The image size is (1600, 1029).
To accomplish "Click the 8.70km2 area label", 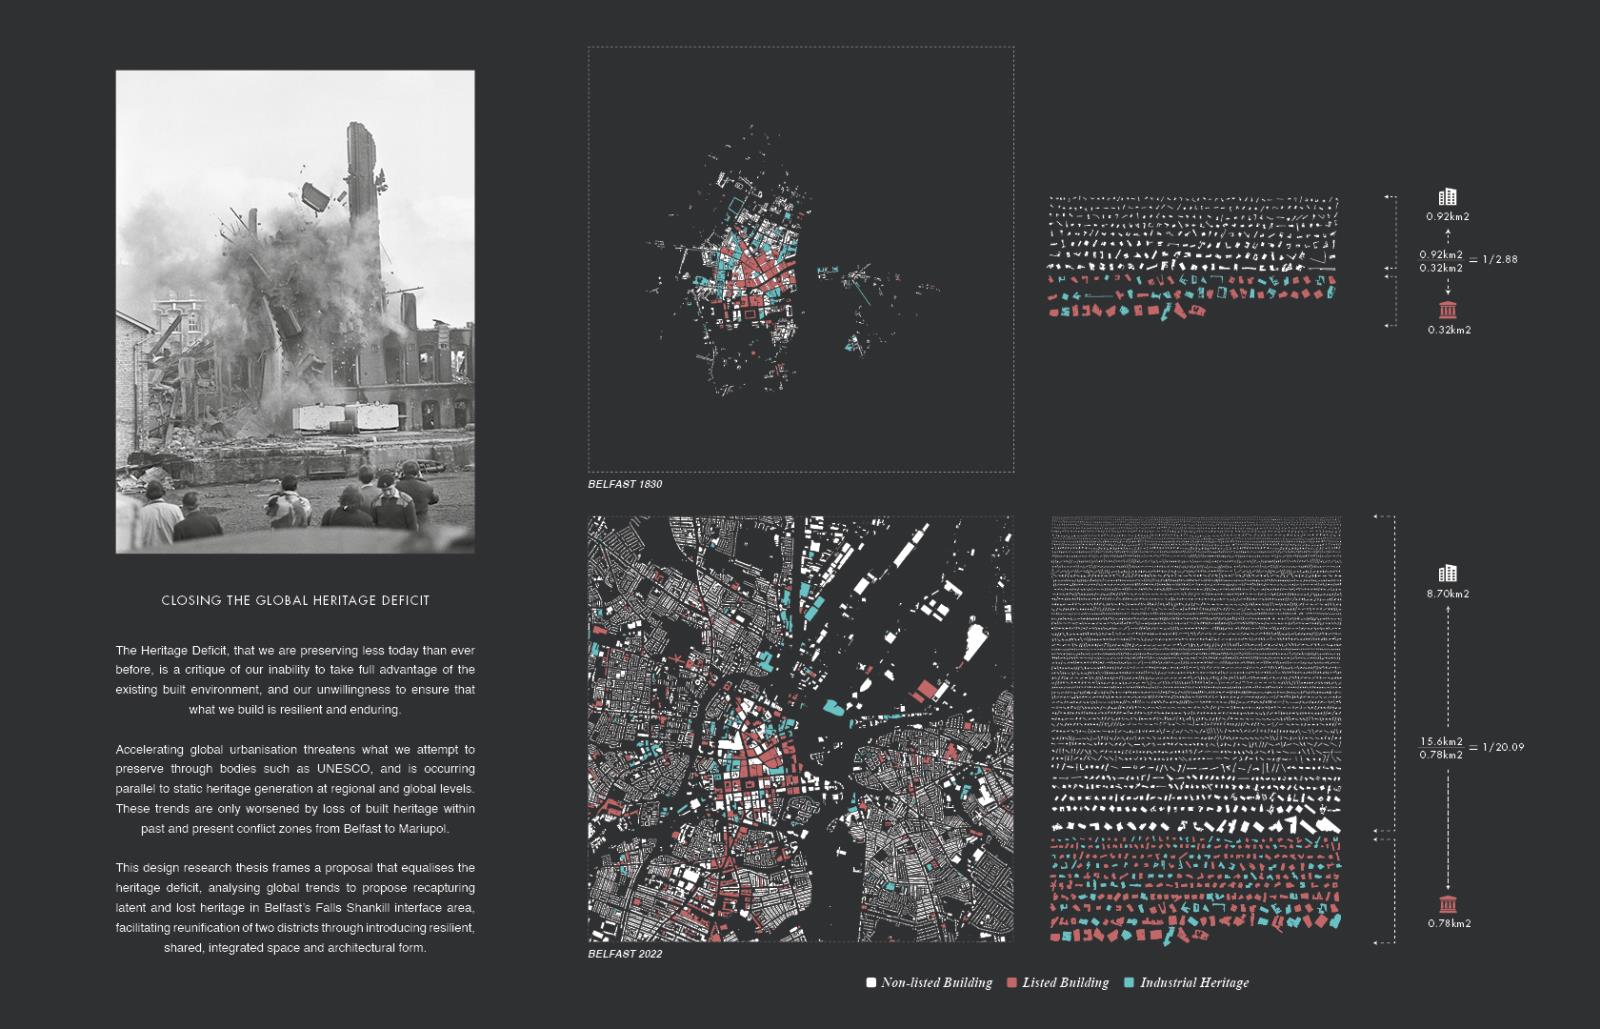I will pyautogui.click(x=1448, y=594).
